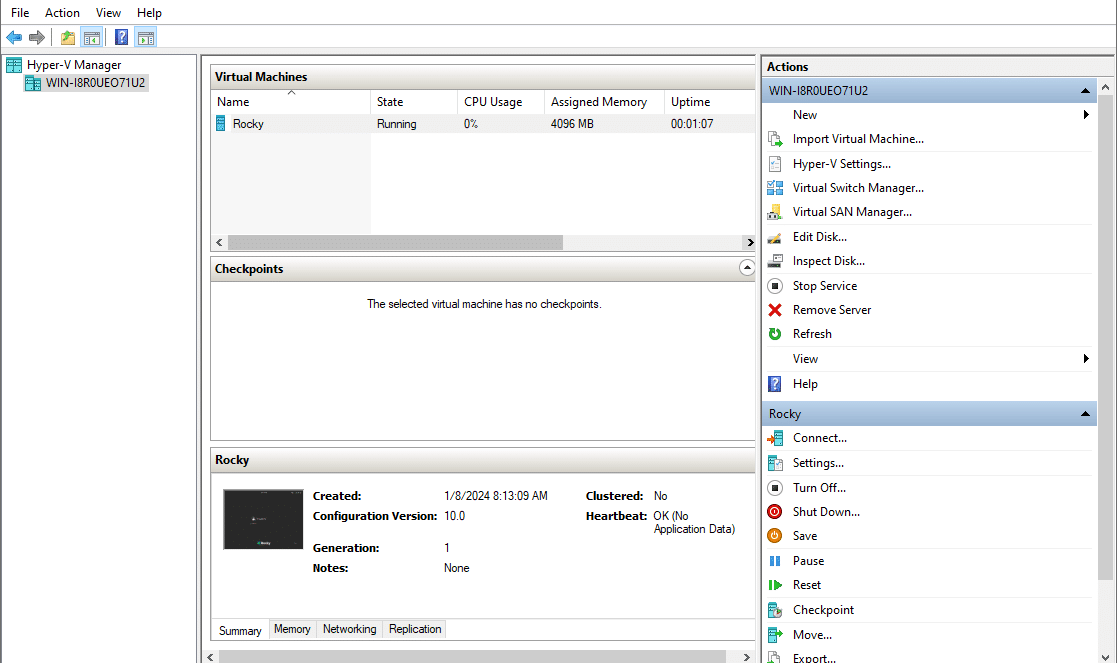This screenshot has height=663, width=1117.
Task: Collapse the WIN-I8R0UEO71U2 actions section
Action: [1085, 91]
